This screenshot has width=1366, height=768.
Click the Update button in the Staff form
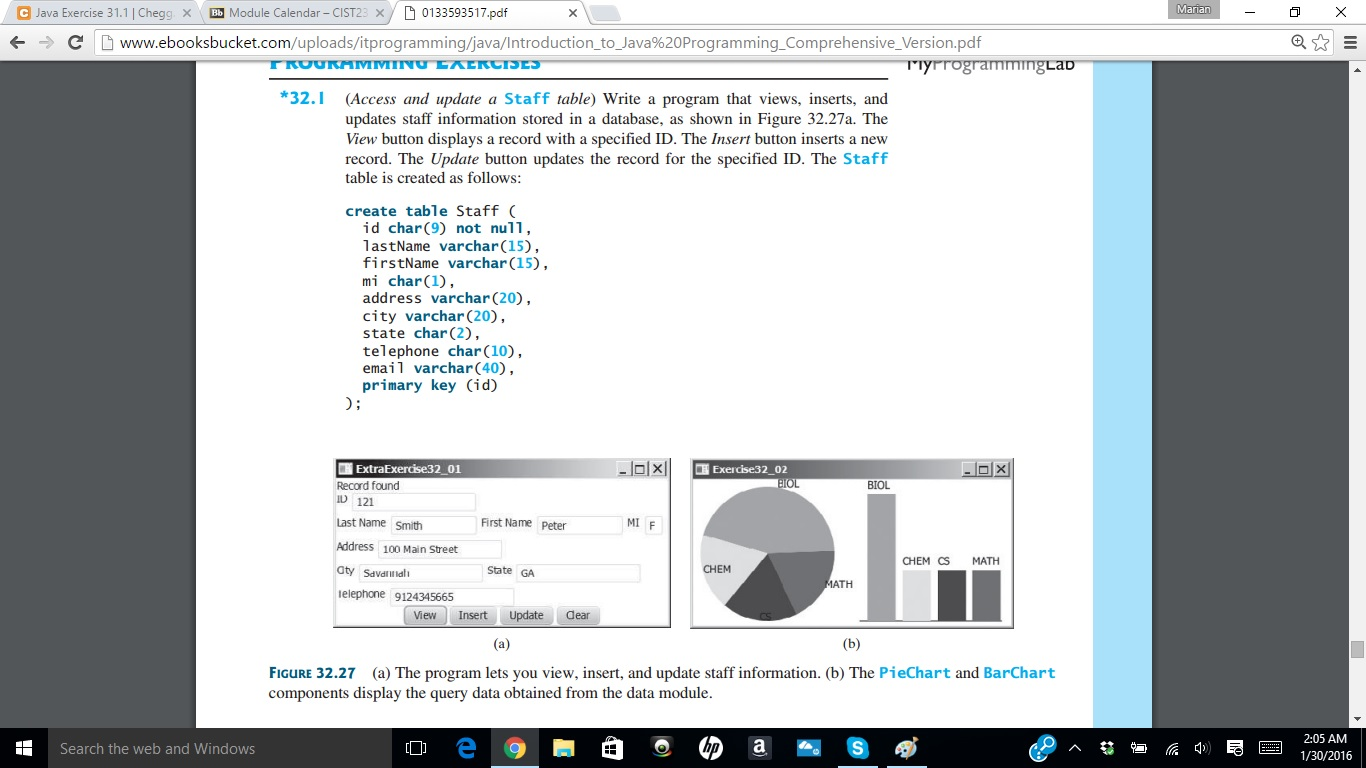[526, 615]
